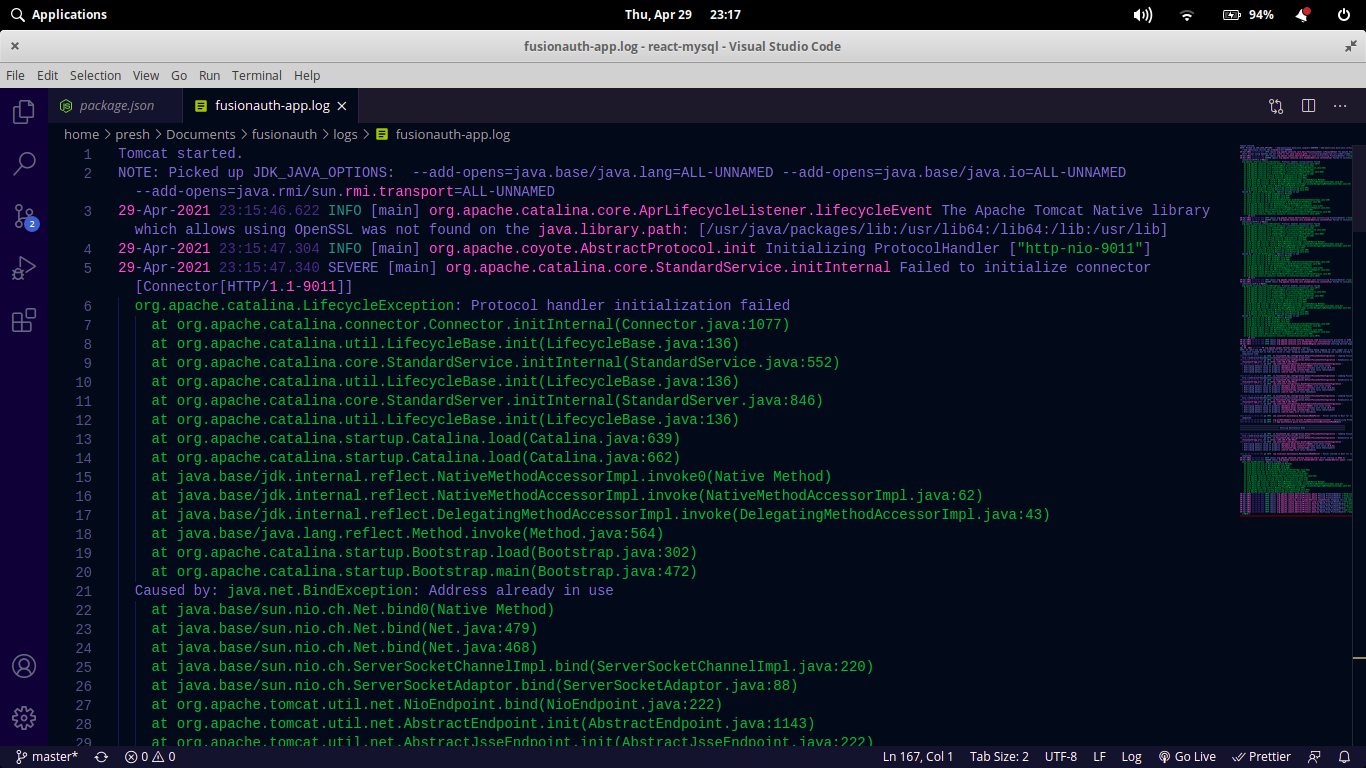The image size is (1366, 768).
Task: Click Prettier status bar item
Action: click(x=1261, y=757)
